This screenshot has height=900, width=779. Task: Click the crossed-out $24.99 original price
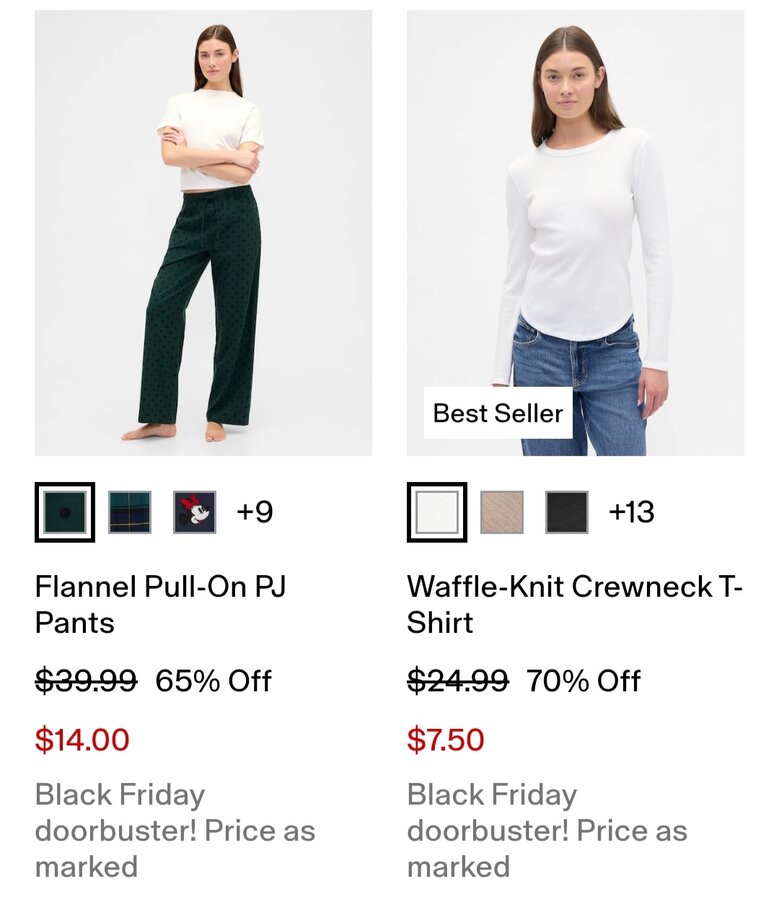(458, 681)
